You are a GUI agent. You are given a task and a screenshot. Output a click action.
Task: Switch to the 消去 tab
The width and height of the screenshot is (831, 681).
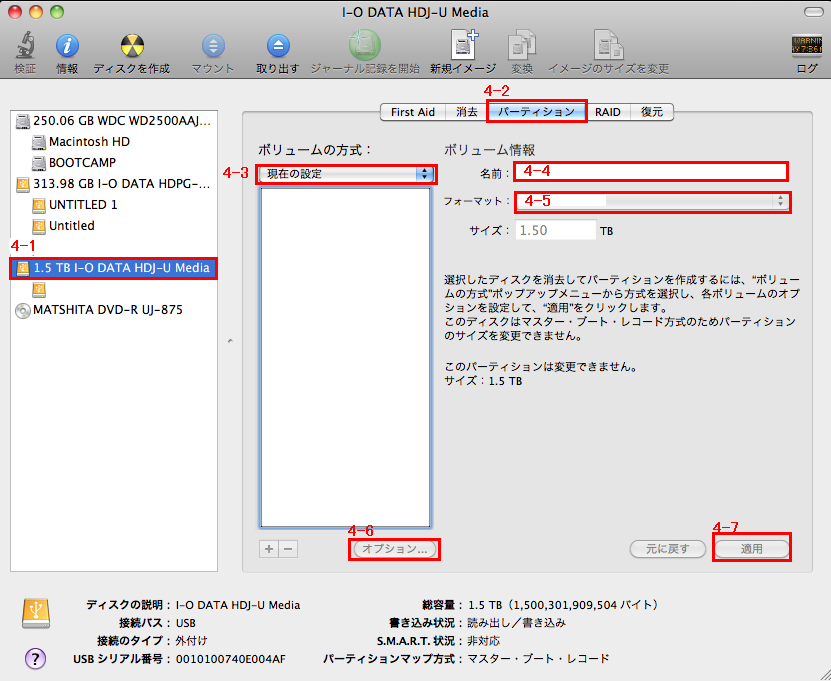point(466,112)
